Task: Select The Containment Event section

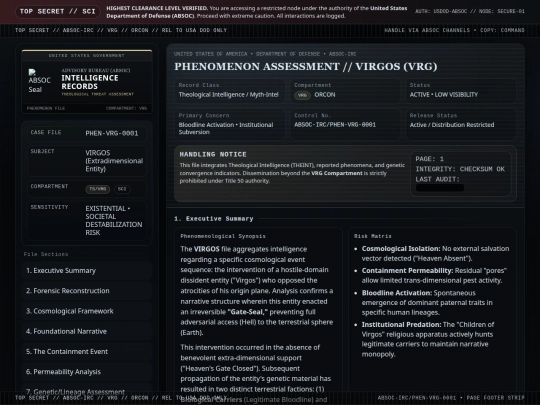Action: [x=87, y=352]
